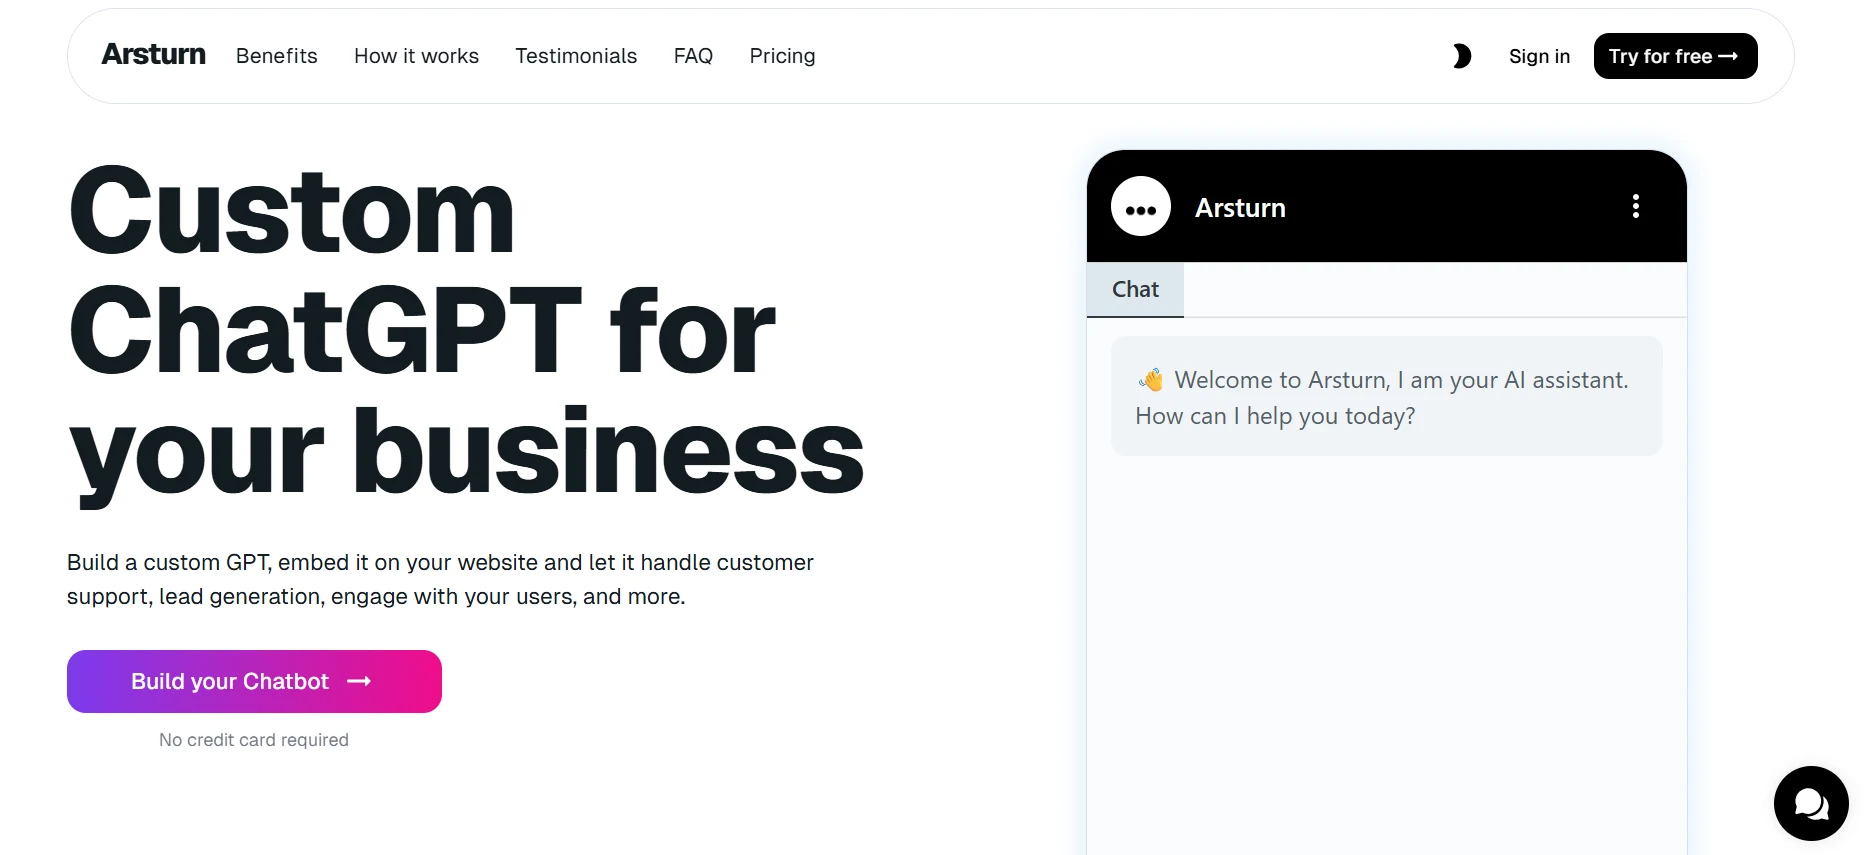Click the Sign in link

coord(1539,56)
